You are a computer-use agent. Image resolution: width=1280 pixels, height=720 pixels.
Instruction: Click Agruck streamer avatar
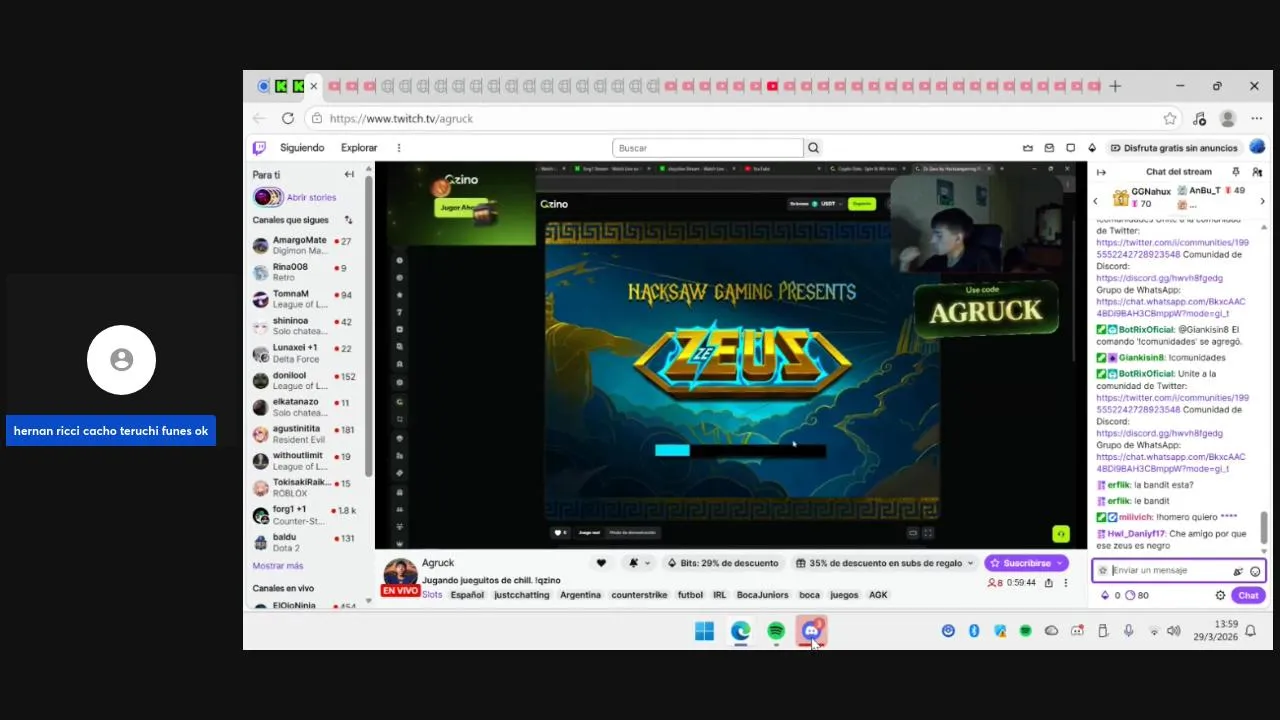(x=400, y=575)
